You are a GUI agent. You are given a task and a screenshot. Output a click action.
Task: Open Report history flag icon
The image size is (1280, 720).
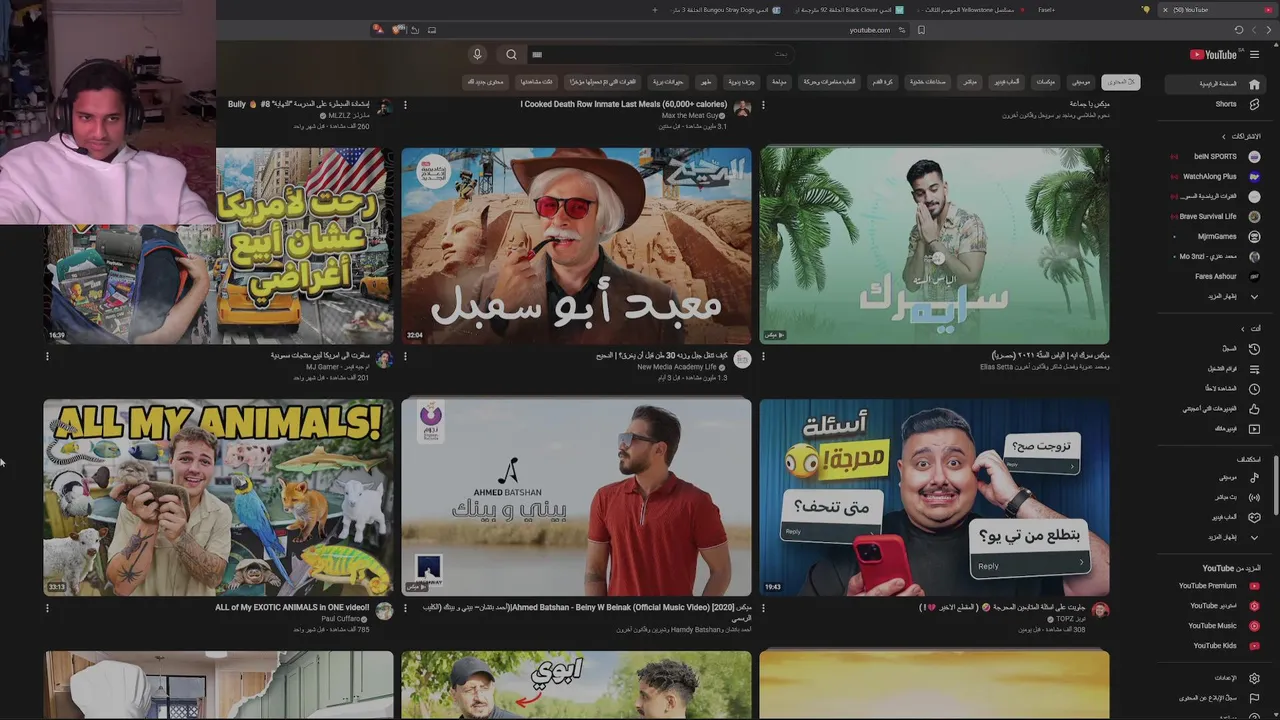click(1254, 698)
